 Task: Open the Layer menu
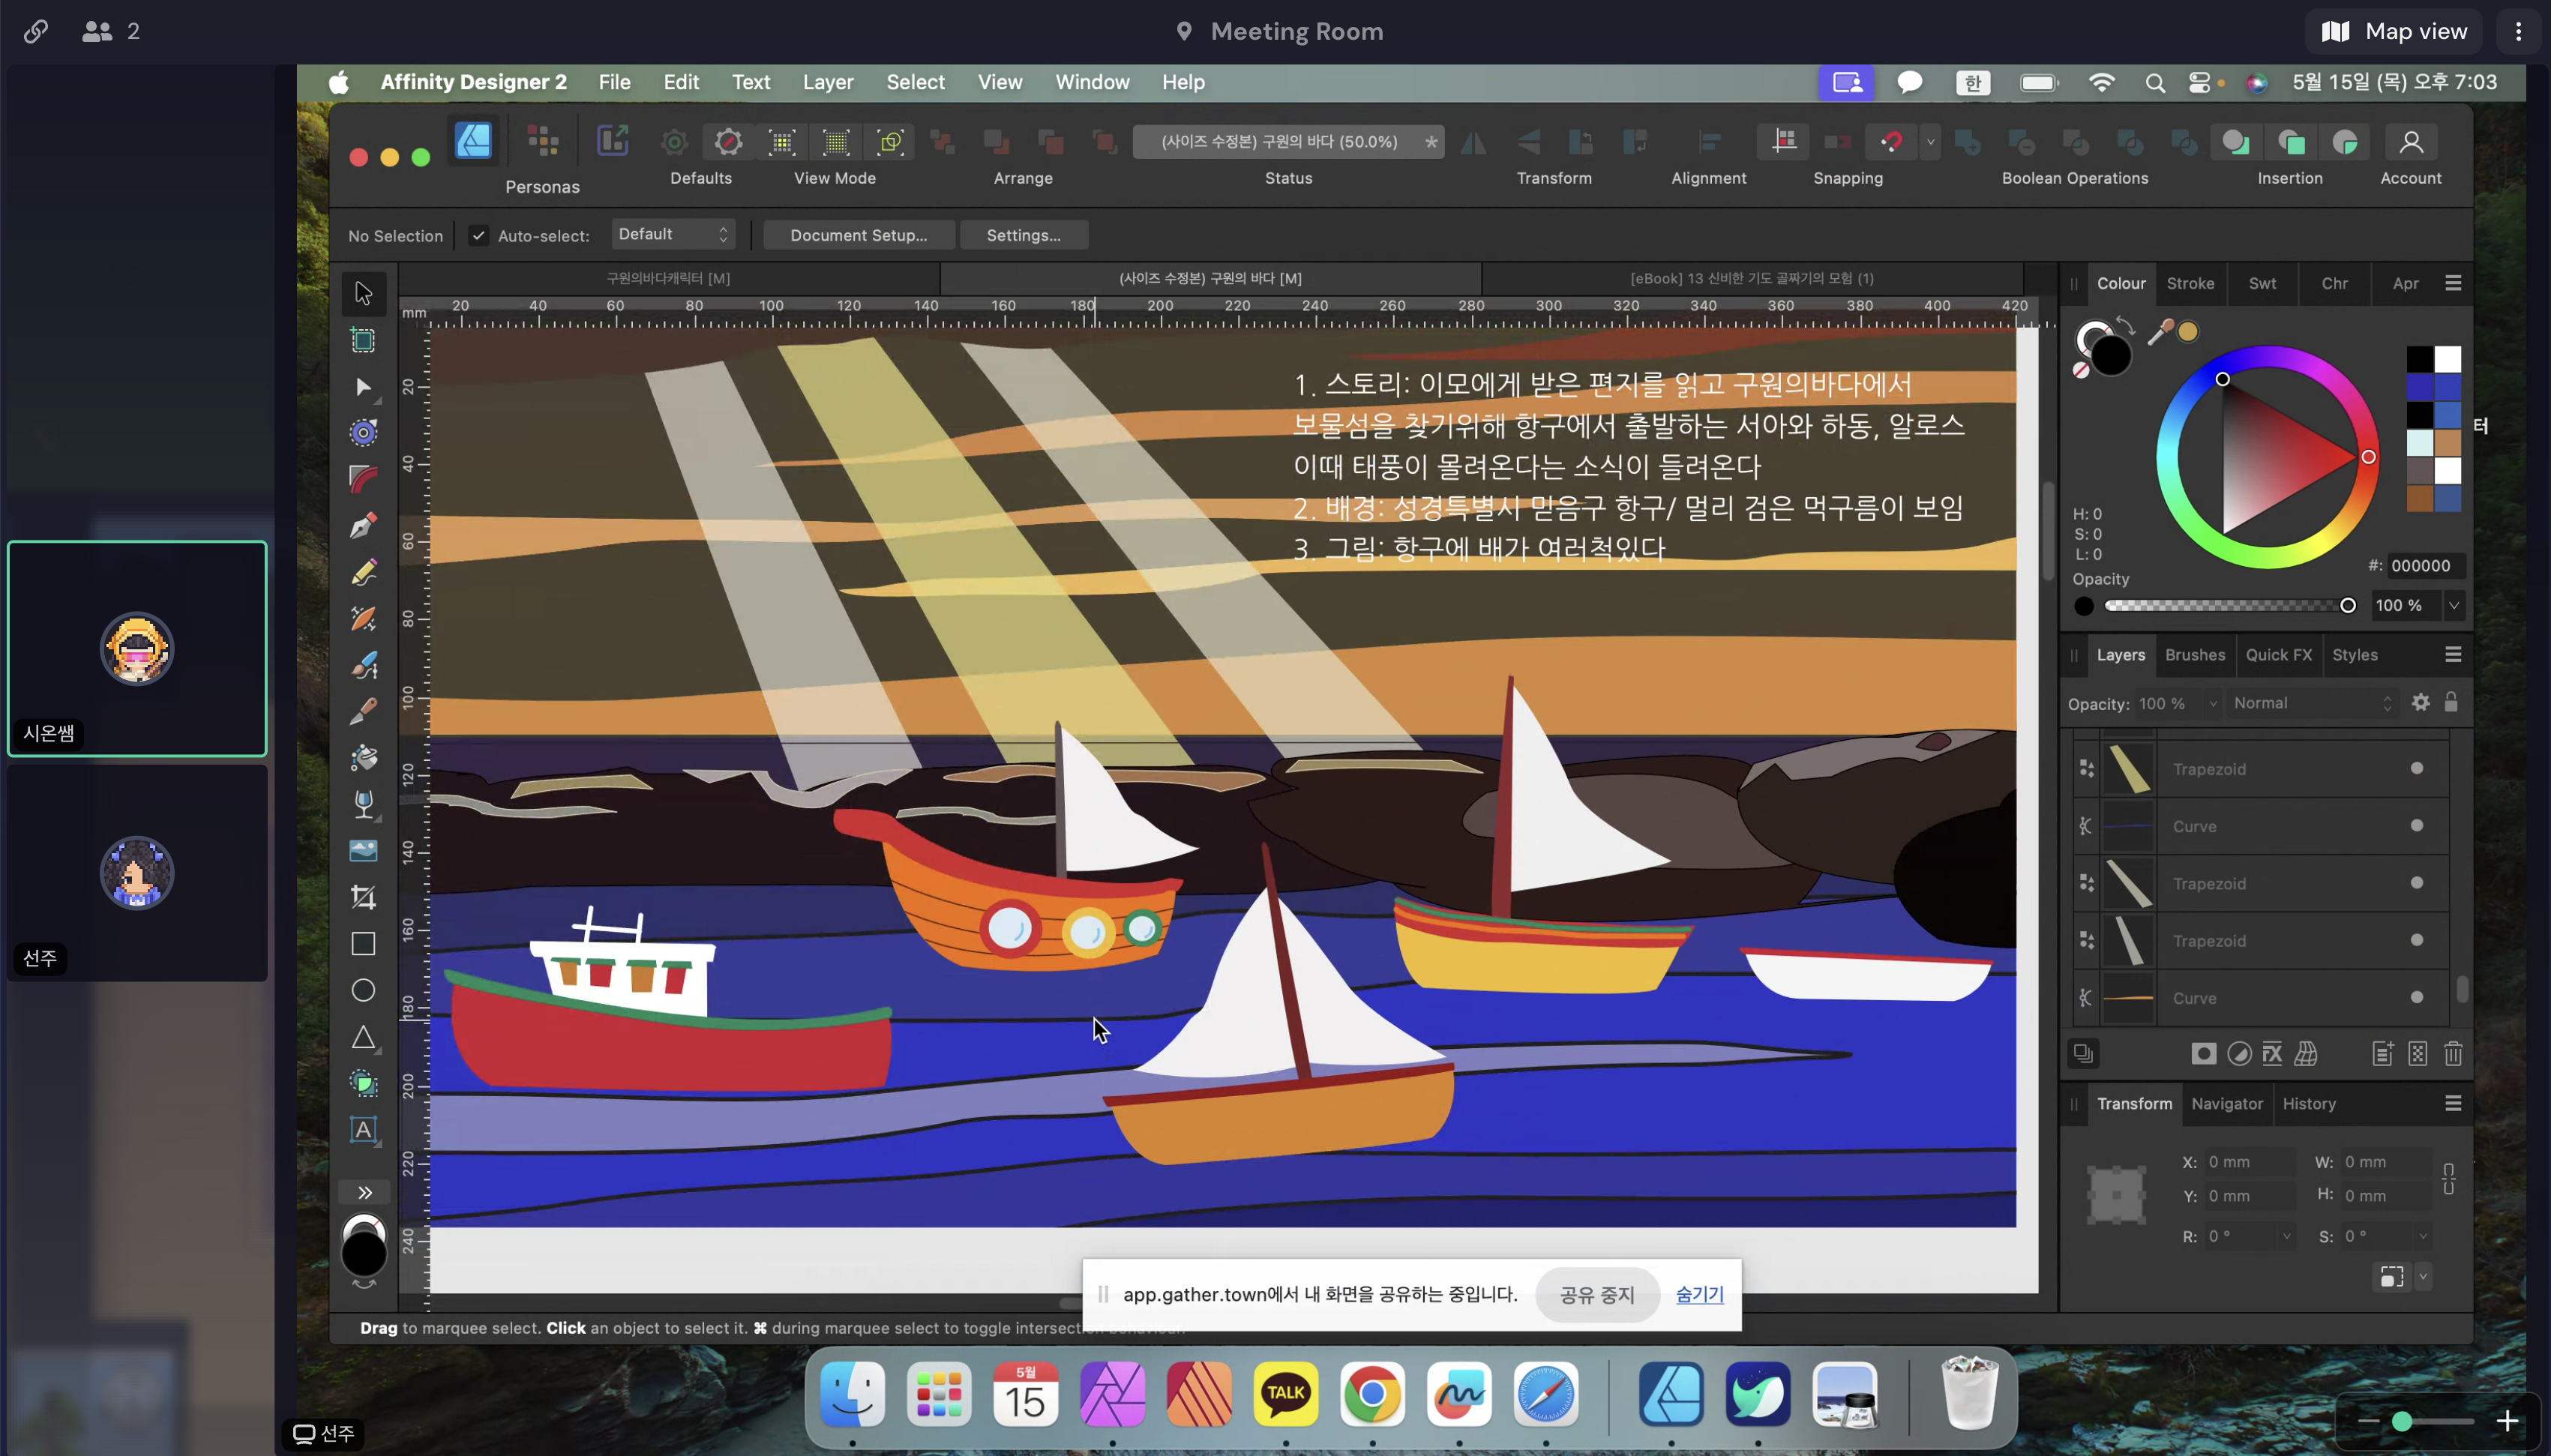[828, 82]
